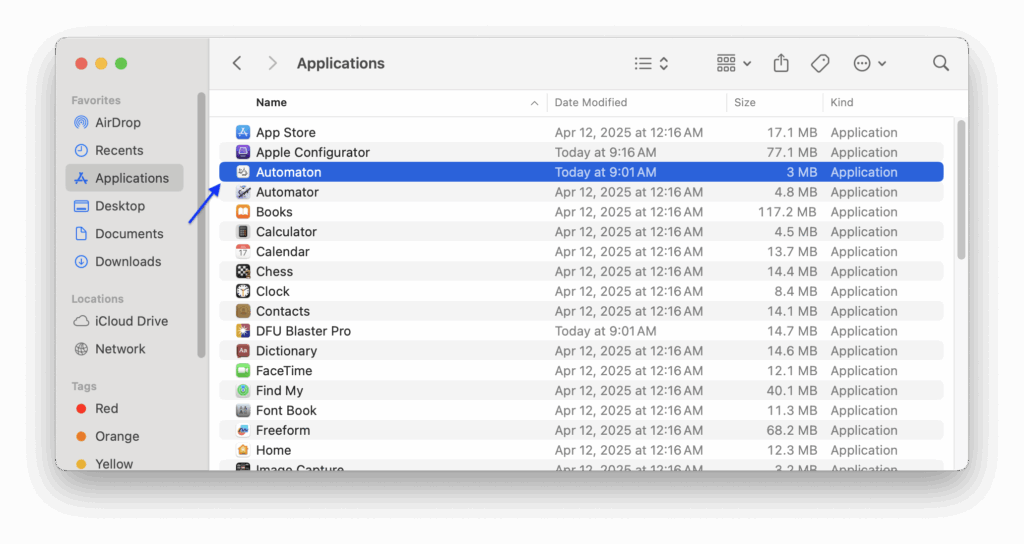The width and height of the screenshot is (1024, 544).
Task: Click the sidebar vertical scrollbar
Action: [201, 225]
